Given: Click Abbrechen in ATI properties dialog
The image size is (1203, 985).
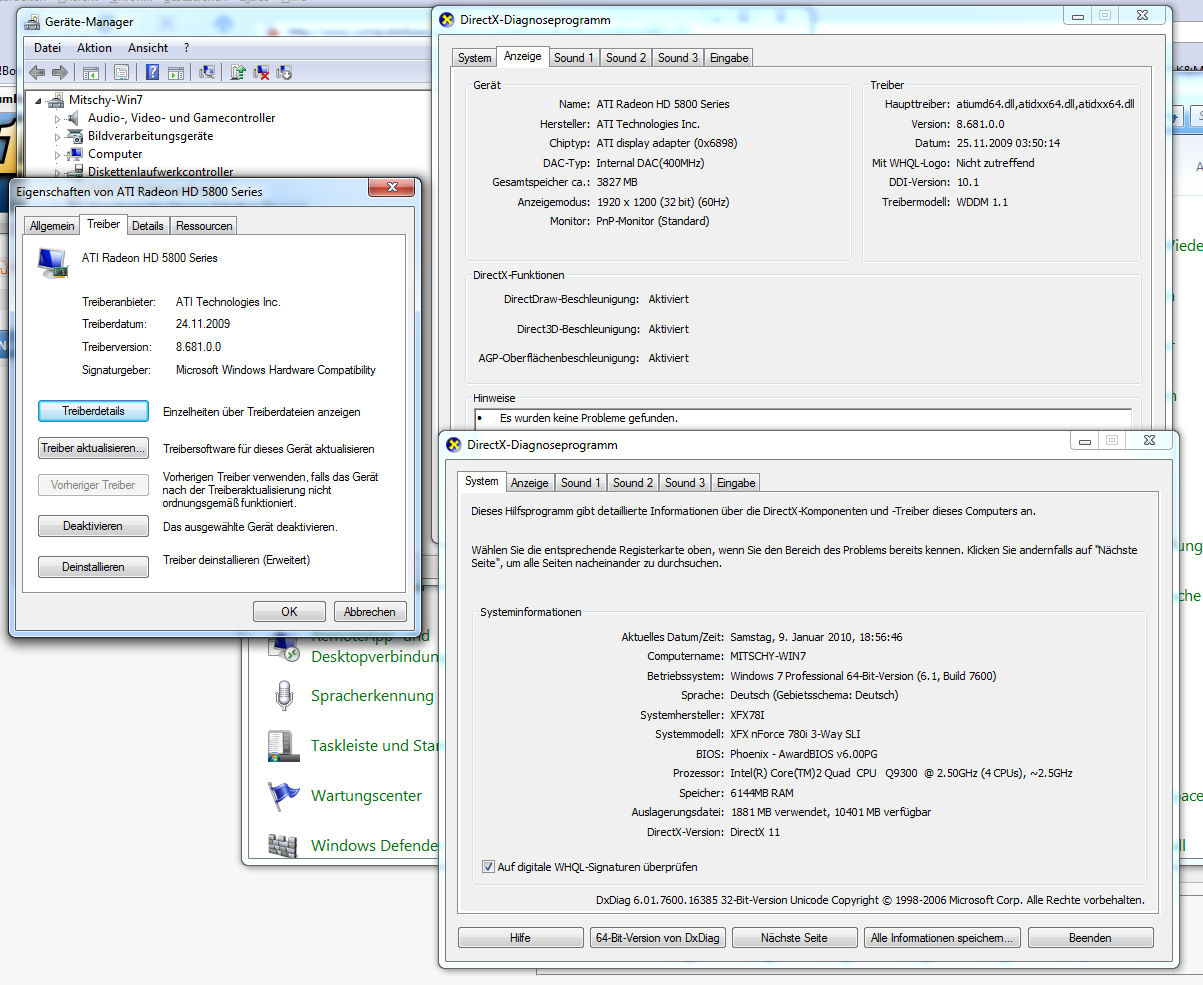Looking at the screenshot, I should click(x=370, y=612).
